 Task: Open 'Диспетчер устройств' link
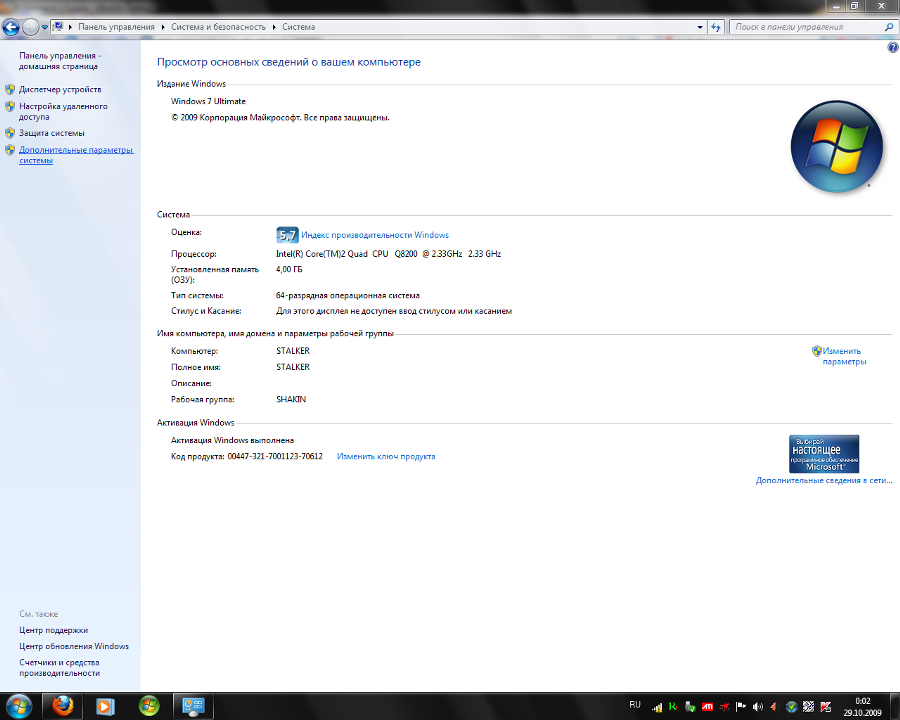[60, 90]
